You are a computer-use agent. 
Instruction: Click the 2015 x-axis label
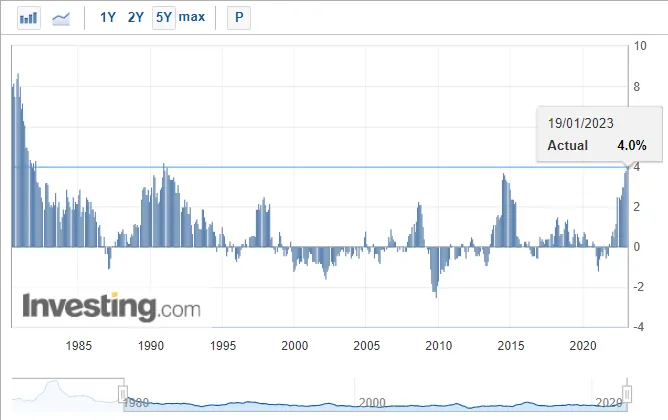[x=511, y=345]
